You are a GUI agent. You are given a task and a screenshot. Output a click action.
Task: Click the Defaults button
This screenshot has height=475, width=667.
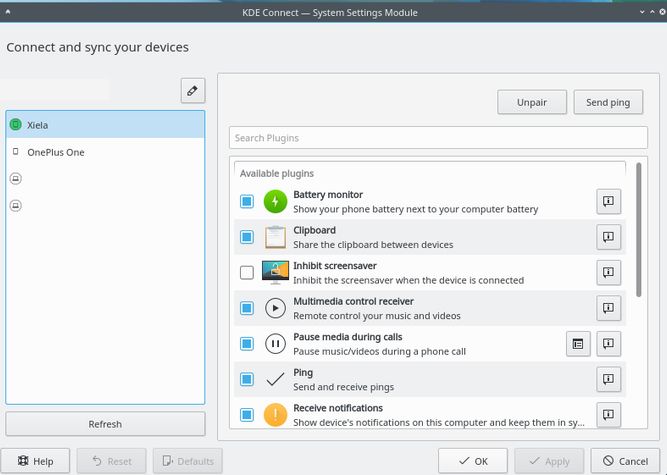(x=188, y=461)
